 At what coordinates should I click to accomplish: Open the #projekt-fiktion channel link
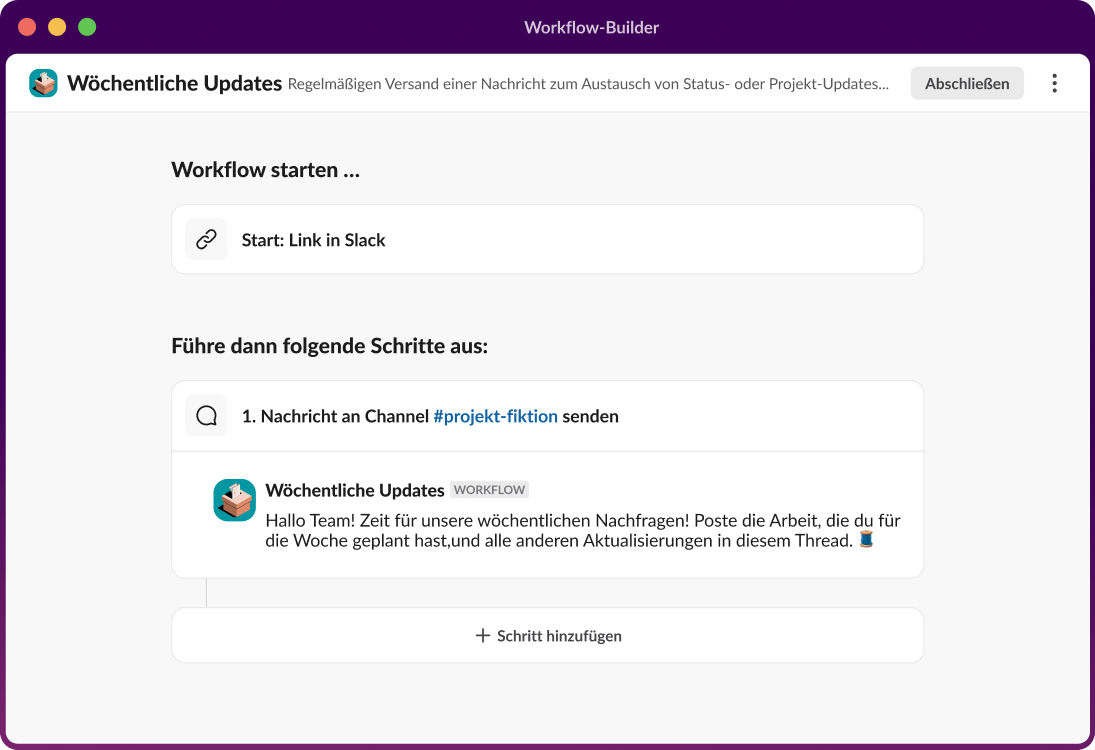click(498, 416)
